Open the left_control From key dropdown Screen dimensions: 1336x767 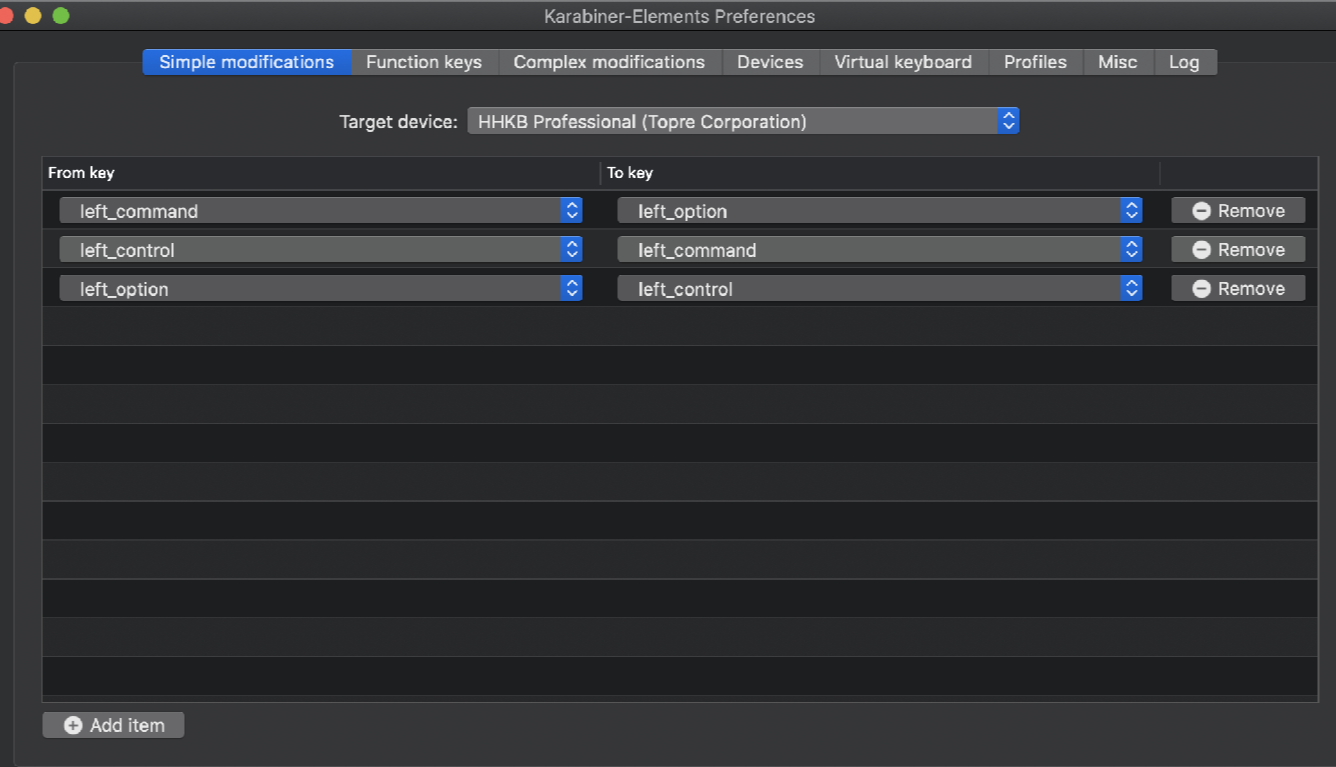(321, 249)
